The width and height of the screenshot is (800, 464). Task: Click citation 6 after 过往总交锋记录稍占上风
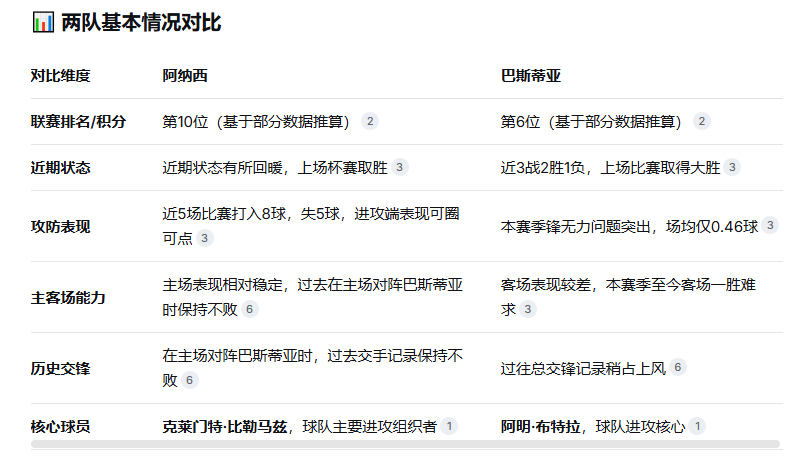(x=678, y=367)
